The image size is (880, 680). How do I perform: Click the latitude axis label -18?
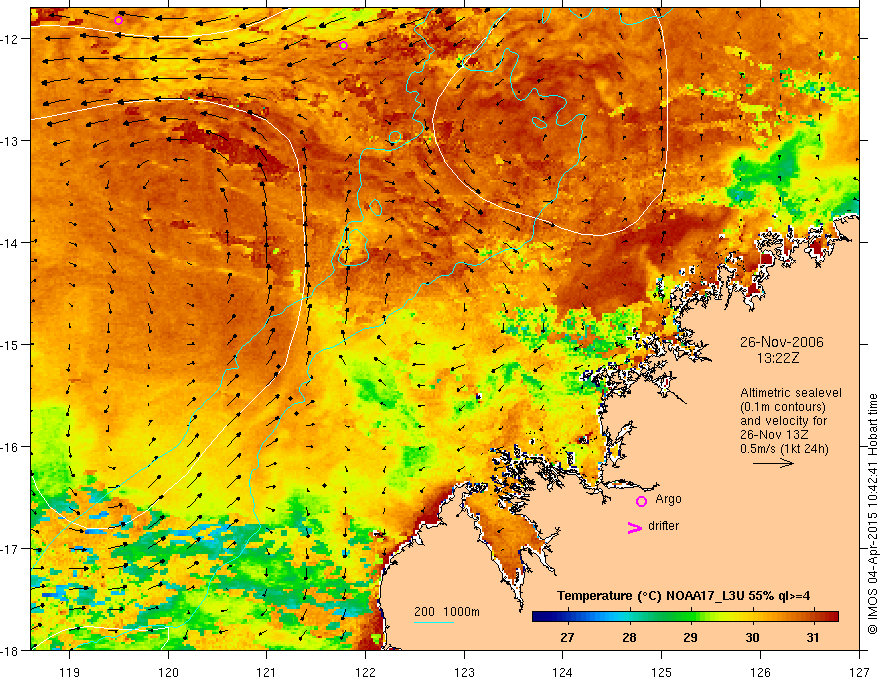[x=10, y=650]
